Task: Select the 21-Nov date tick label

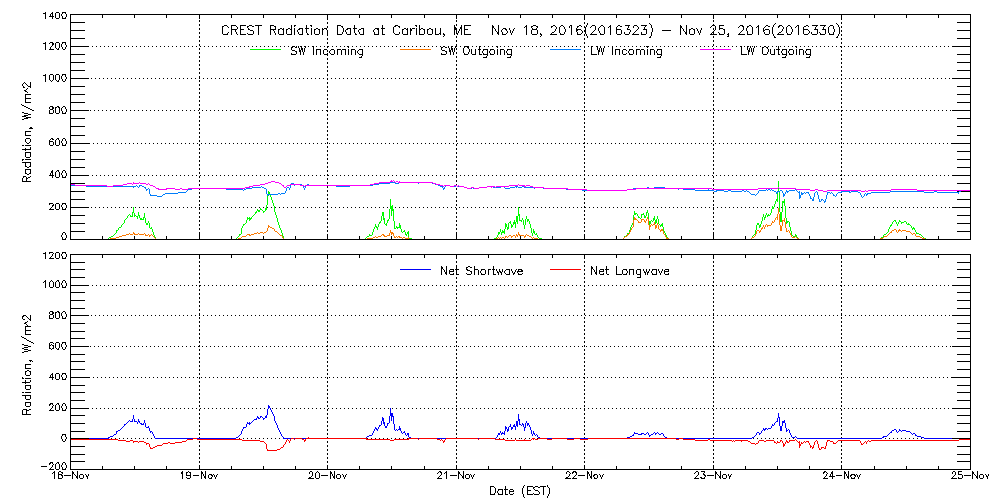Action: pos(456,478)
